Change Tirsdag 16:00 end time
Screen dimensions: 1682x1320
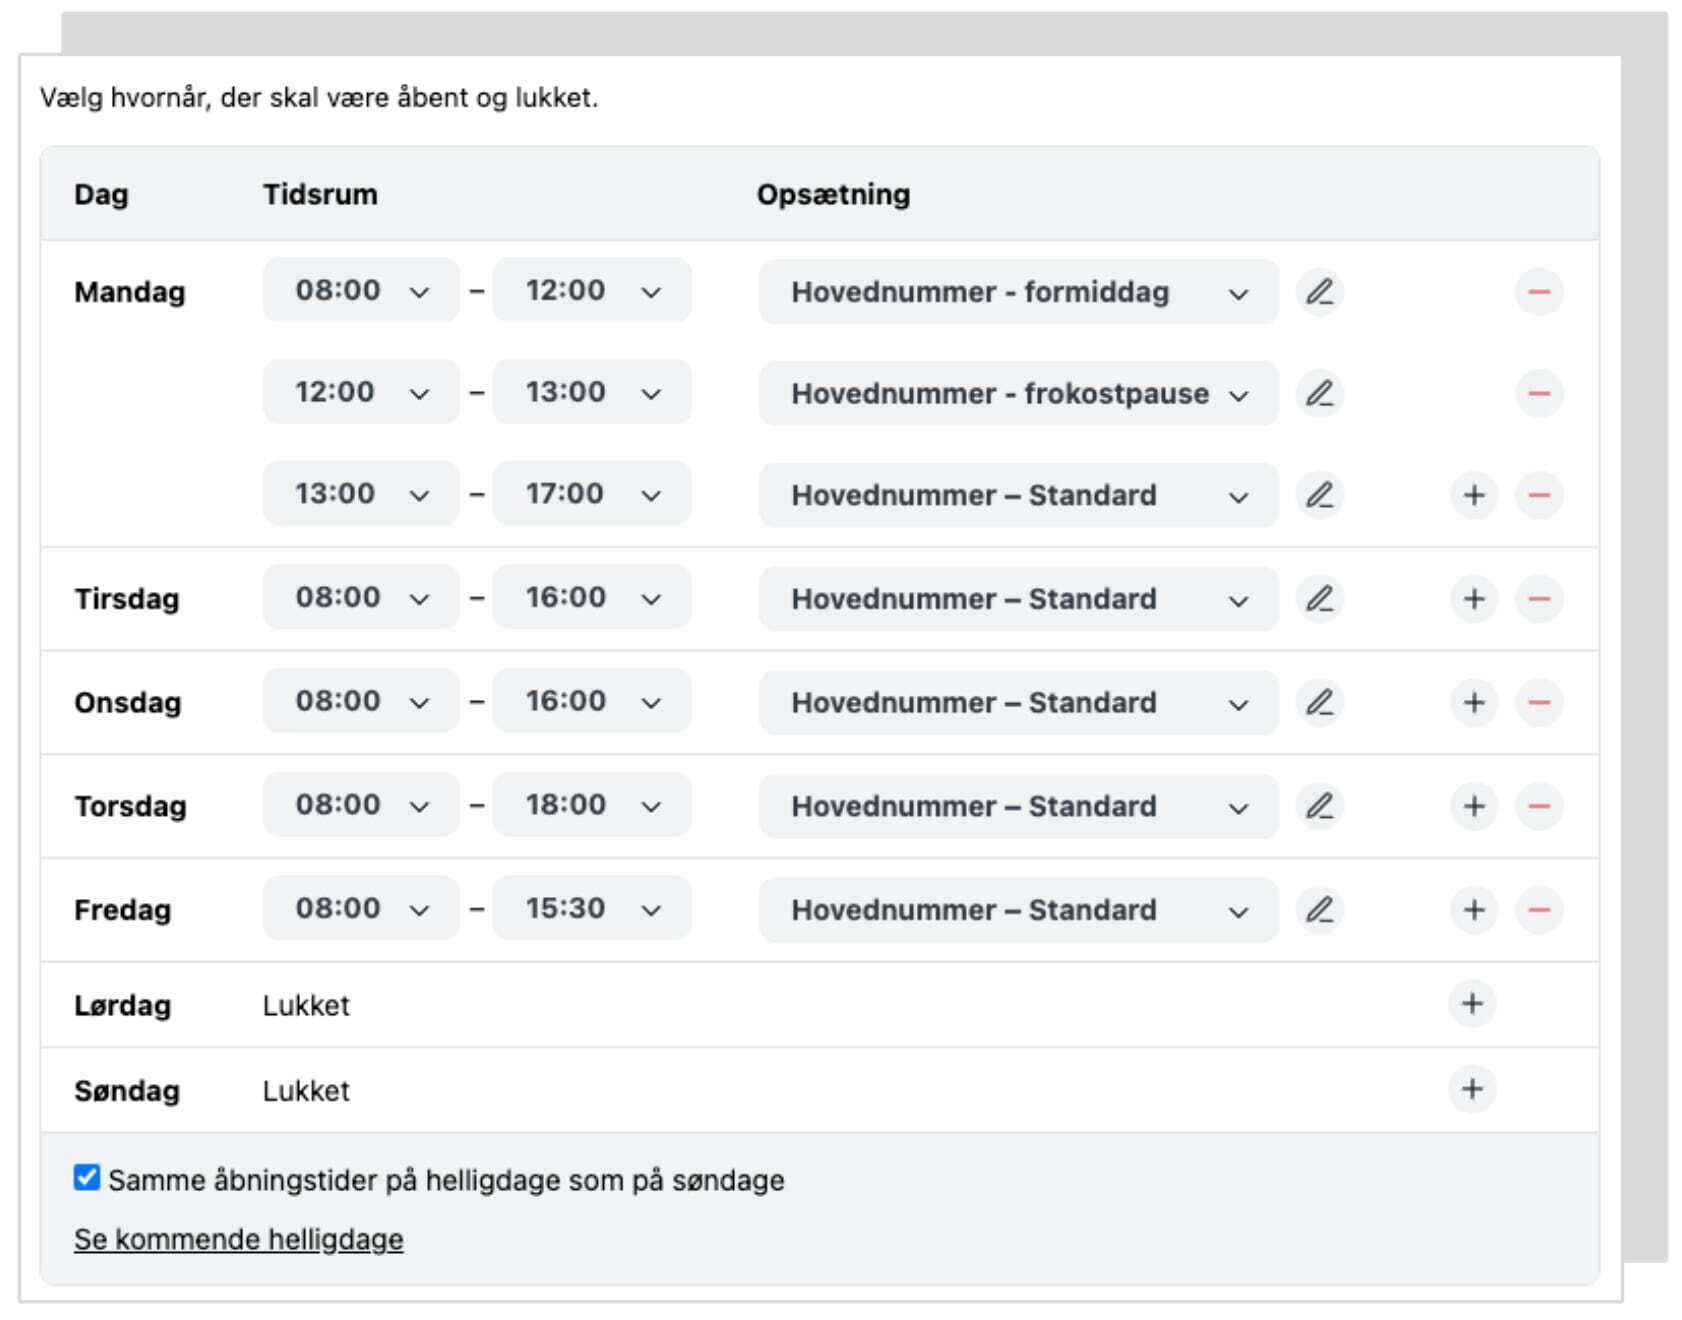pyautogui.click(x=592, y=598)
